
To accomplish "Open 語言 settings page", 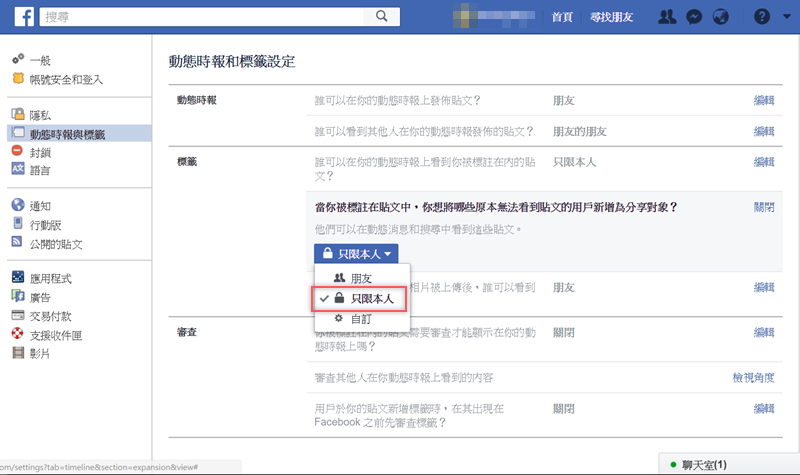I will coord(40,170).
